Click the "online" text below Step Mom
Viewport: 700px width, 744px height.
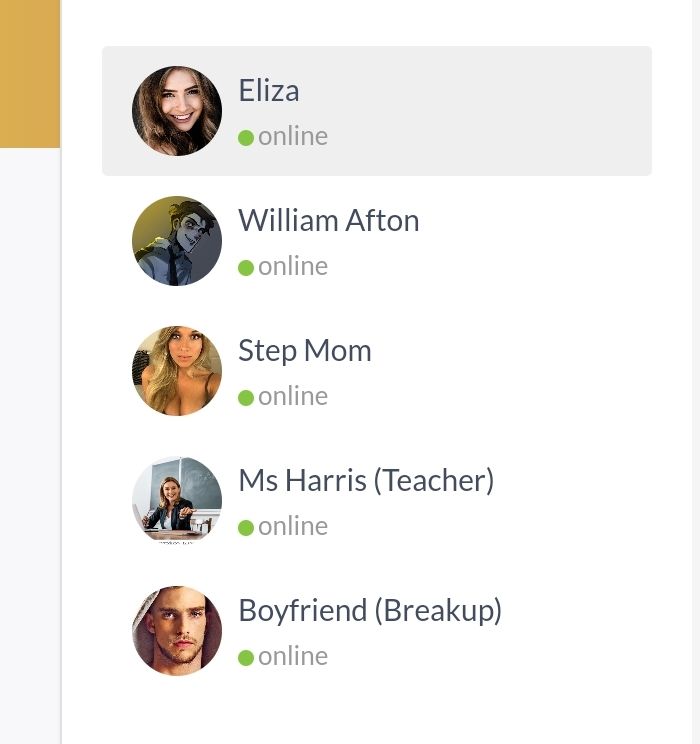coord(293,397)
